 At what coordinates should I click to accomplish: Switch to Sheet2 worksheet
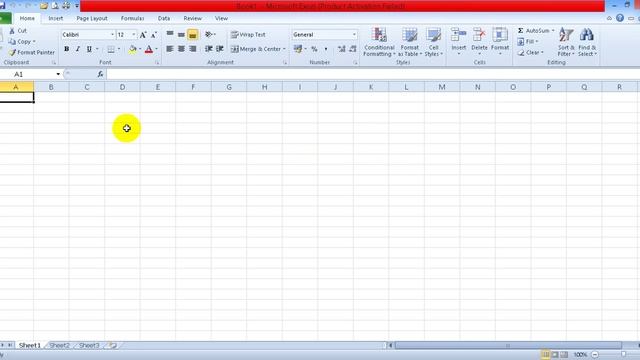click(60, 345)
